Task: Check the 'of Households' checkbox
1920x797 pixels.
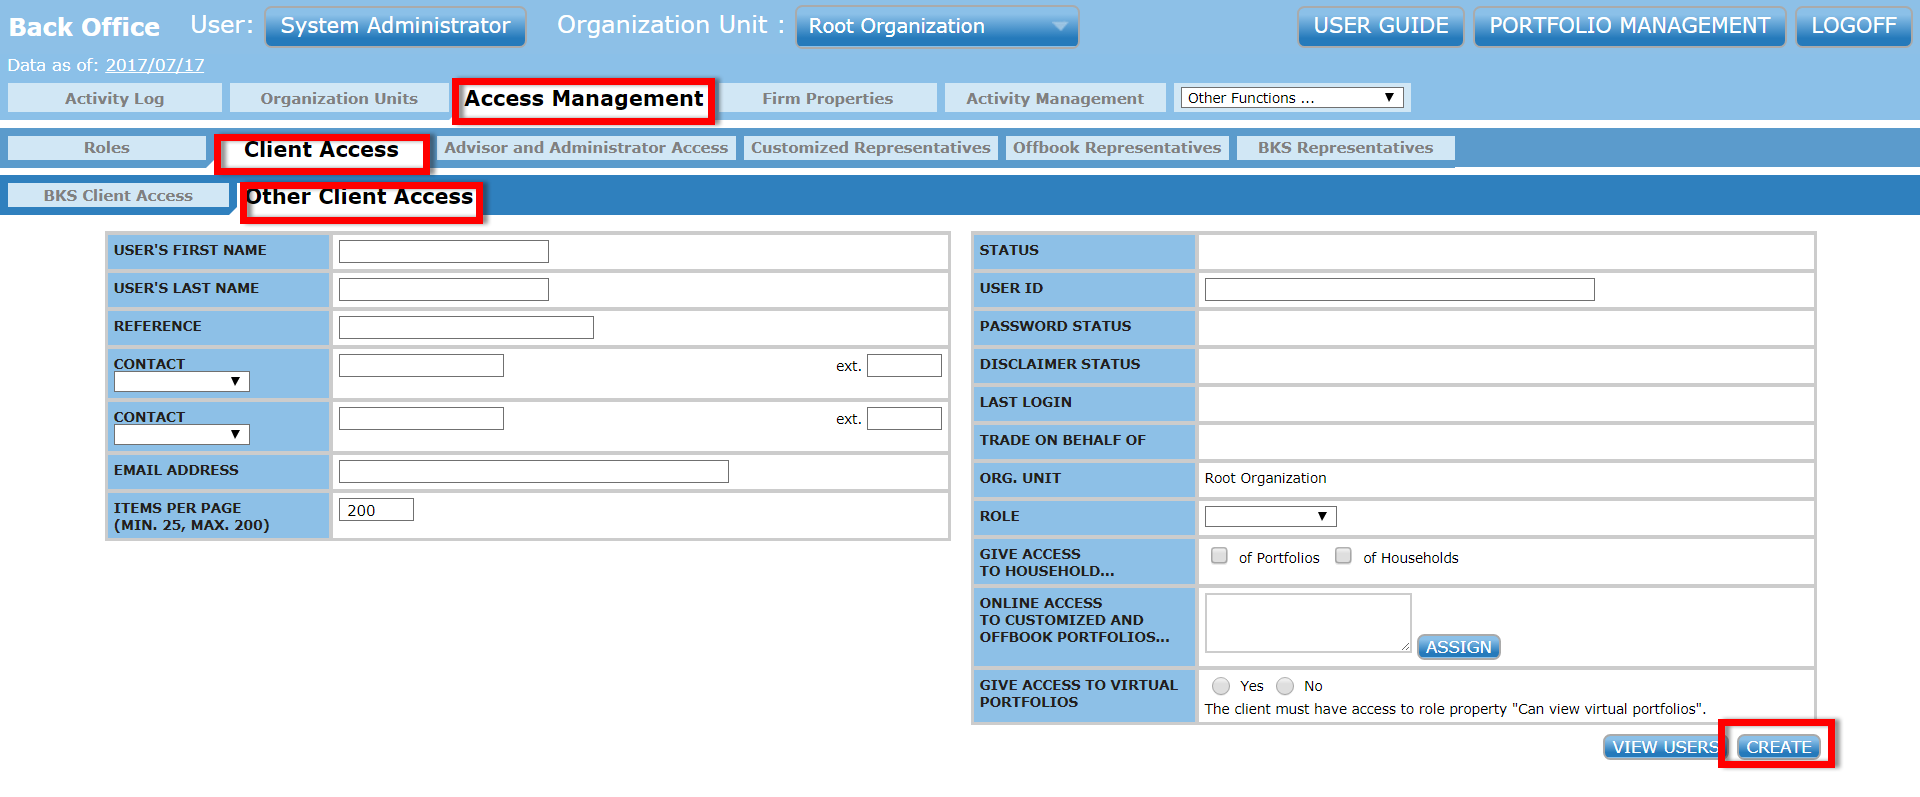Action: [x=1343, y=556]
